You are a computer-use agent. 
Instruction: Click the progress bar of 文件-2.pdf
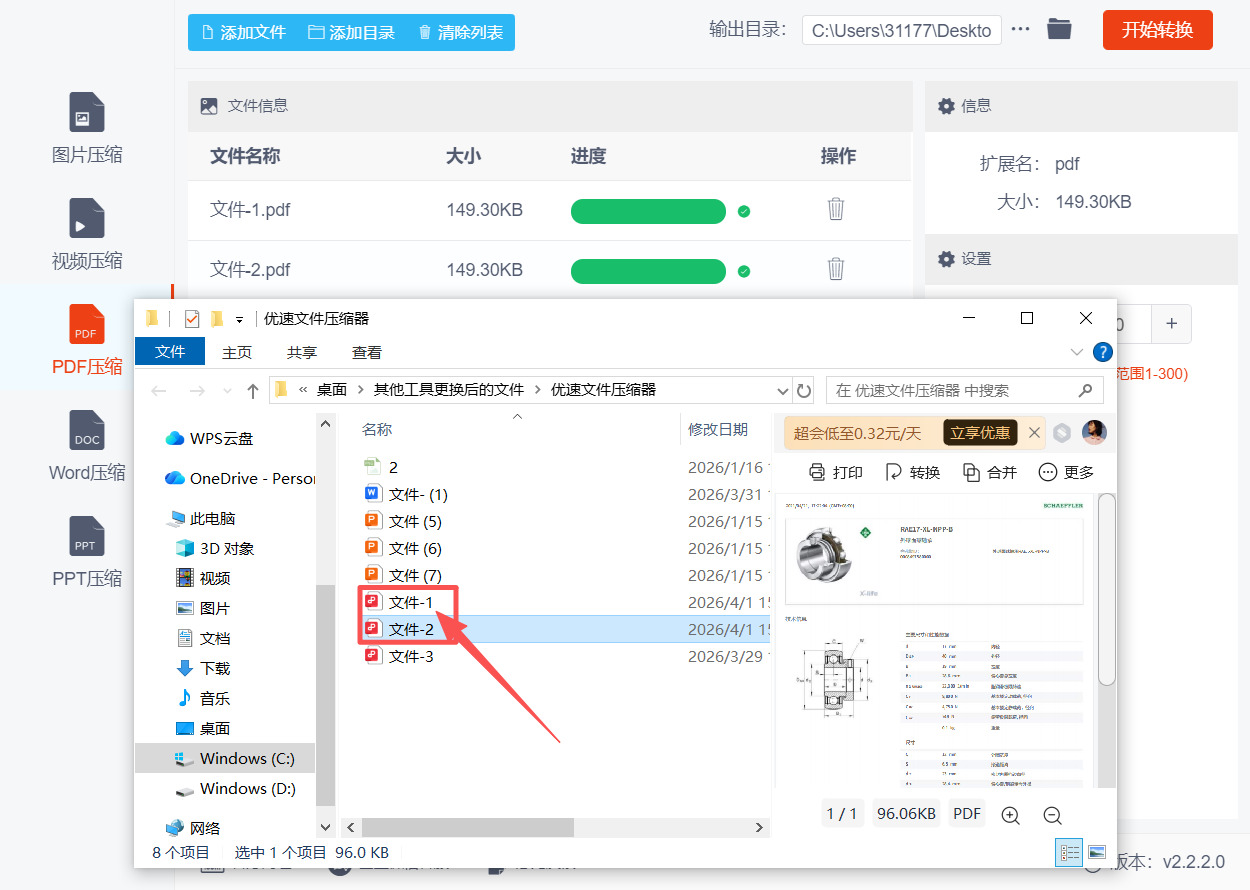pyautogui.click(x=648, y=269)
